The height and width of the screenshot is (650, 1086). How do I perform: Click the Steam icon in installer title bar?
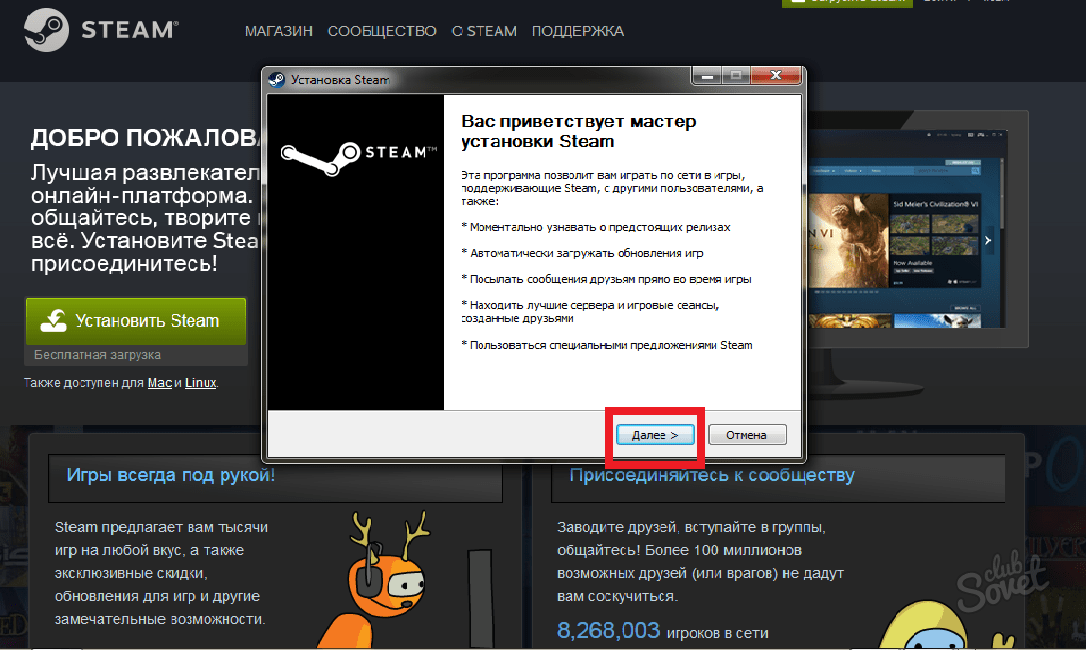pyautogui.click(x=276, y=80)
